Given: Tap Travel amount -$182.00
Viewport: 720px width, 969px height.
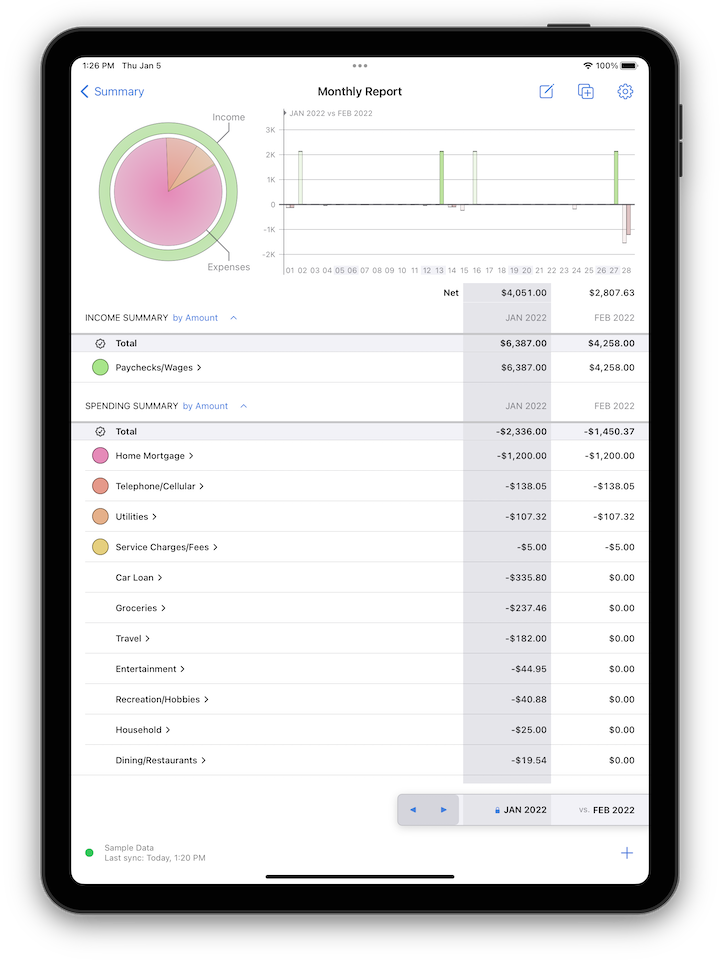Looking at the screenshot, I should tap(526, 638).
